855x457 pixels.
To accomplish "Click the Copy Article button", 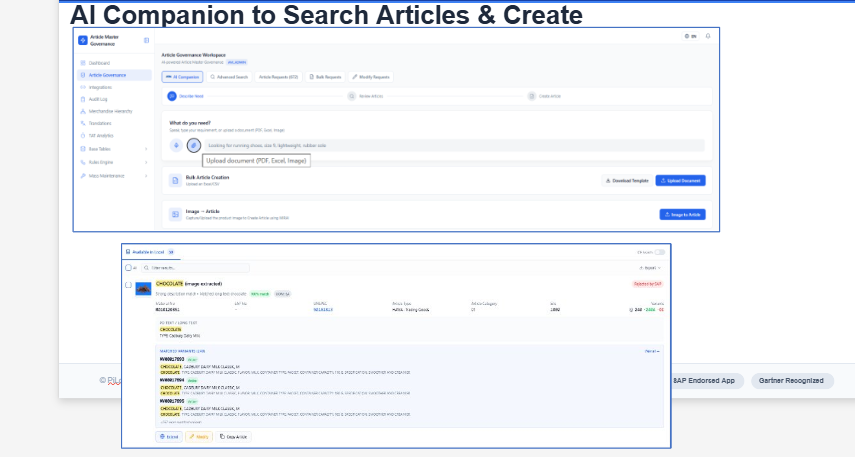I will [233, 437].
